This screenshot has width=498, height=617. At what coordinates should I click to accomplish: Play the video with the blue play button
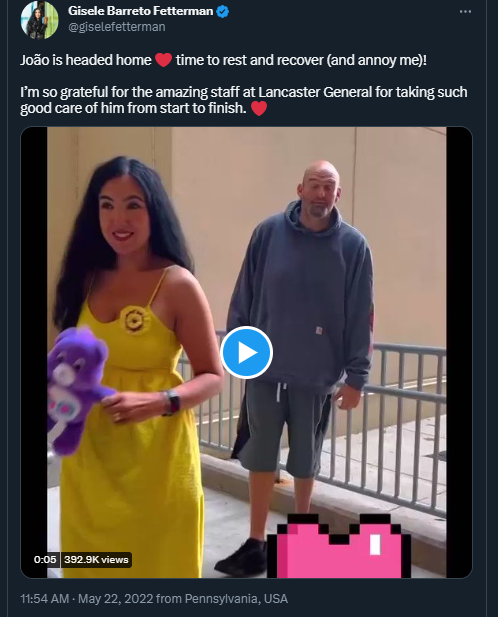[x=246, y=352]
